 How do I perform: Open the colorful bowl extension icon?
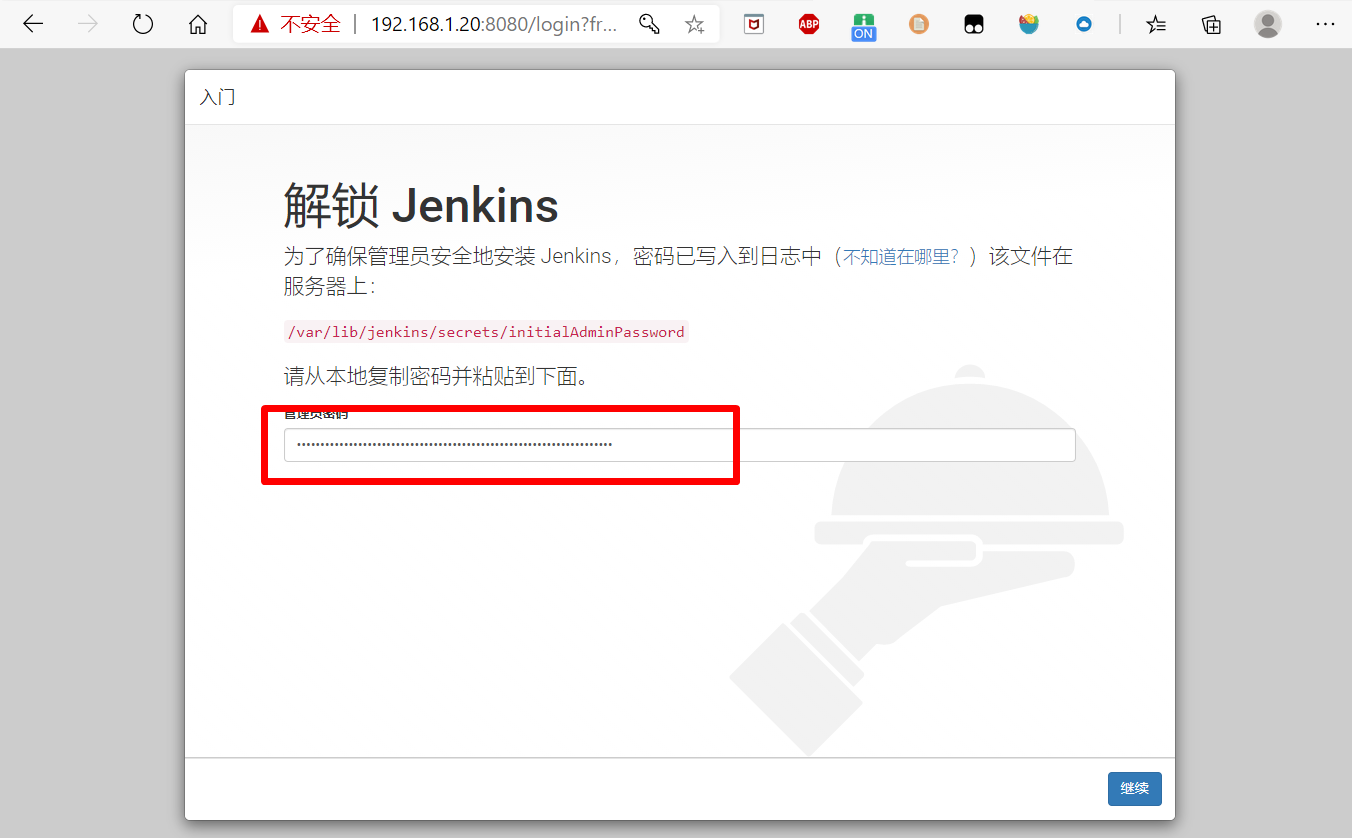pyautogui.click(x=1029, y=24)
